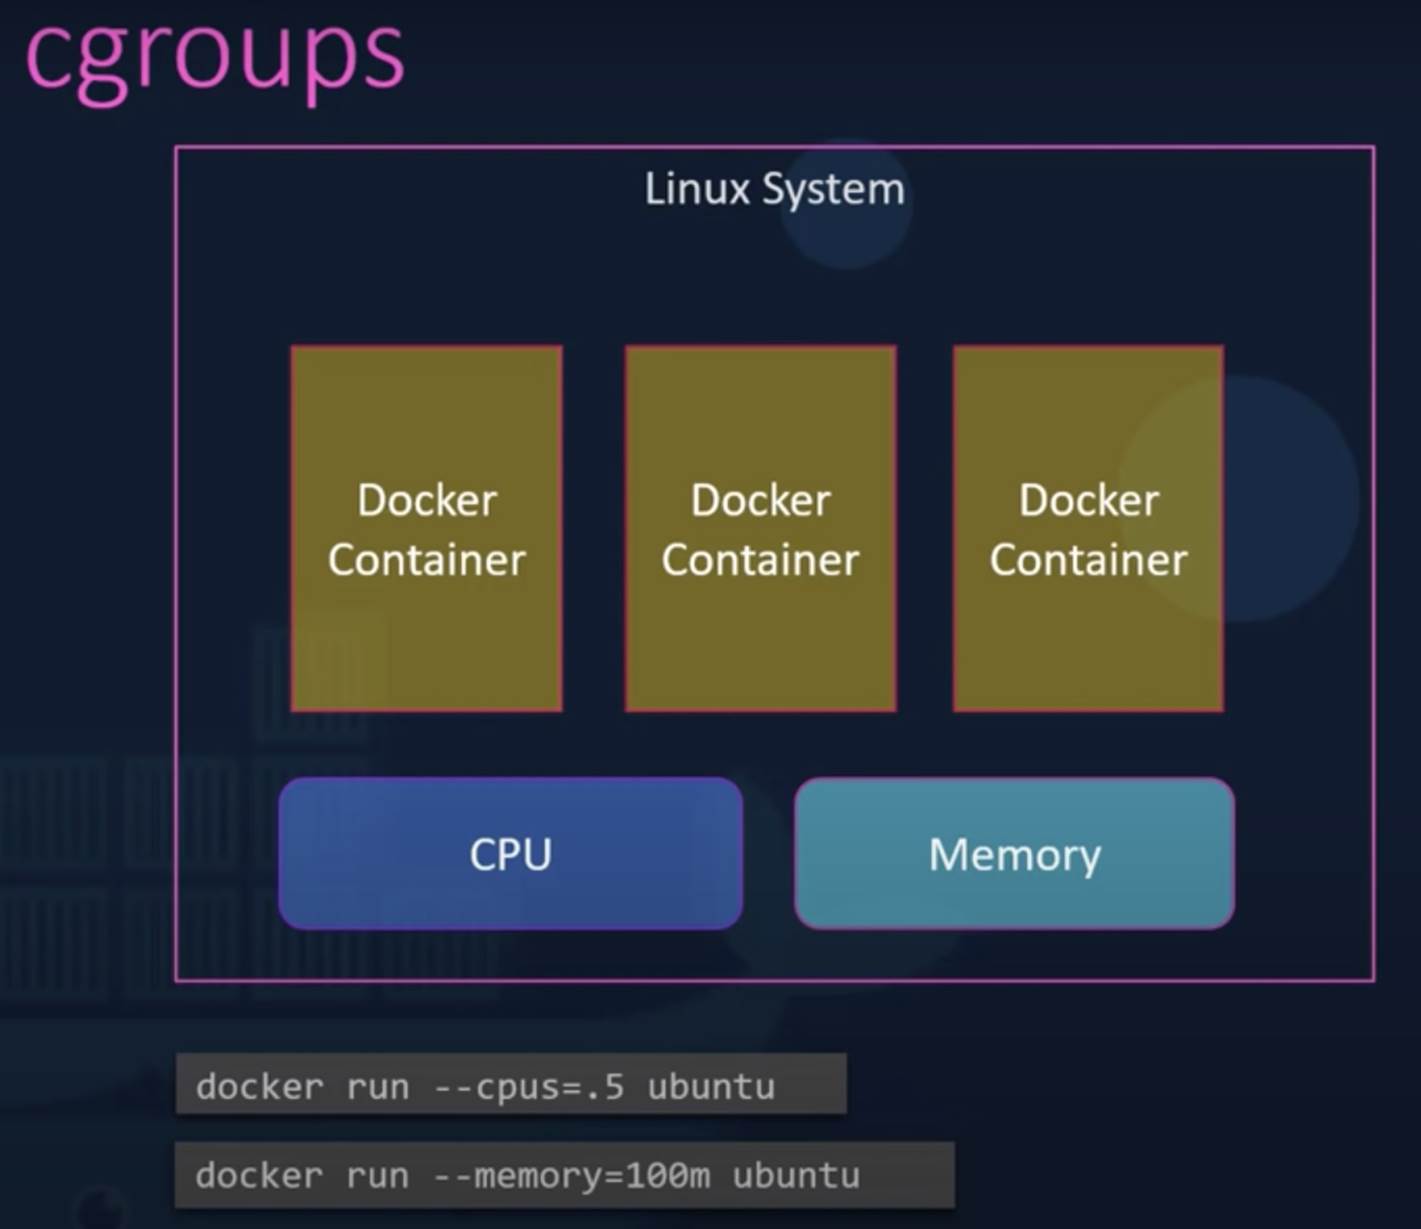Click the first Docker Container box
Screen dimensions: 1421x1229
[427, 529]
